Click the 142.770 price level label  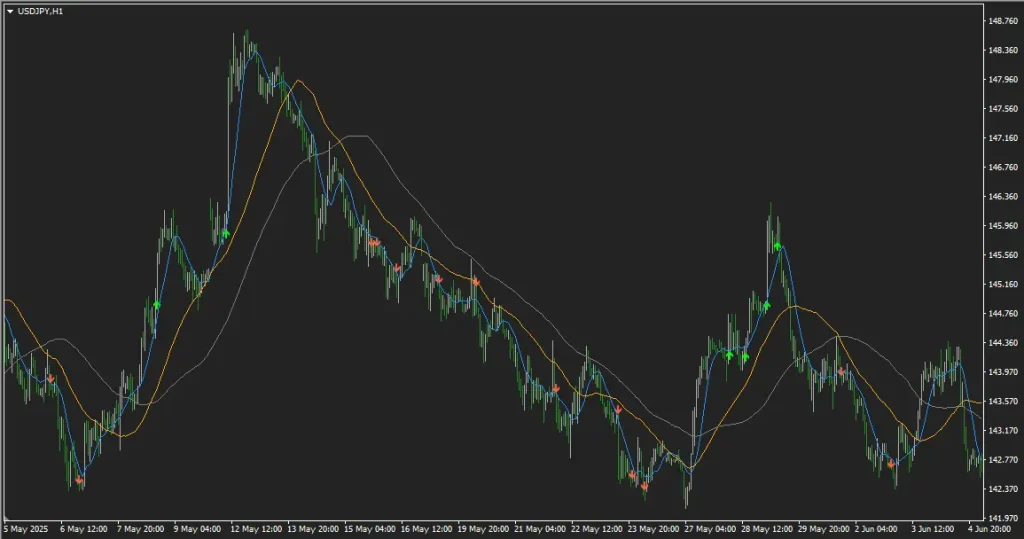[1003, 460]
